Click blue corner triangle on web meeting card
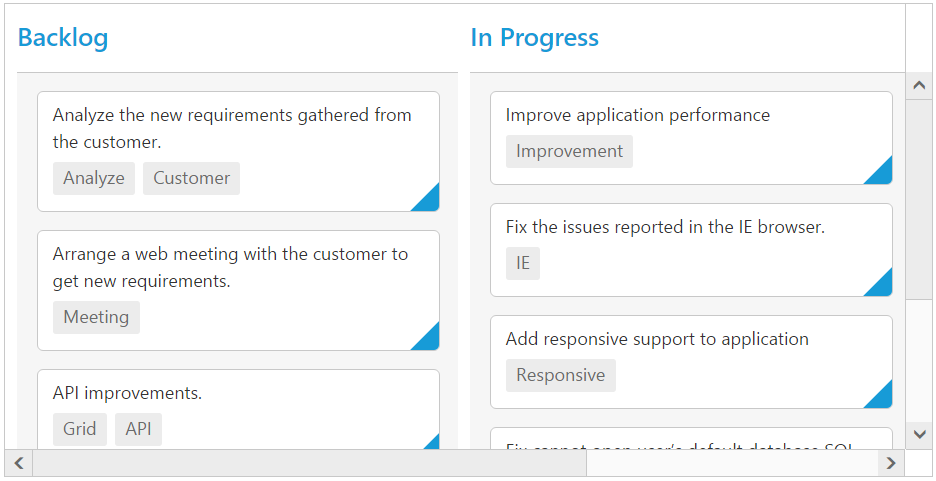 click(x=429, y=340)
